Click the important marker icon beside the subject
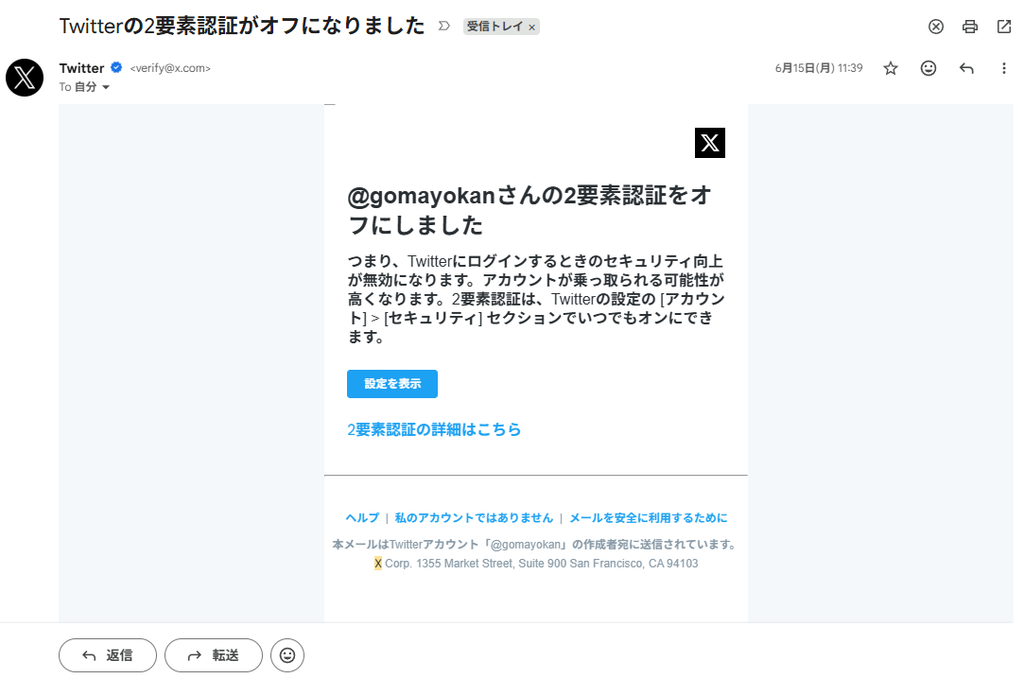The image size is (1024, 680). pyautogui.click(x=444, y=26)
